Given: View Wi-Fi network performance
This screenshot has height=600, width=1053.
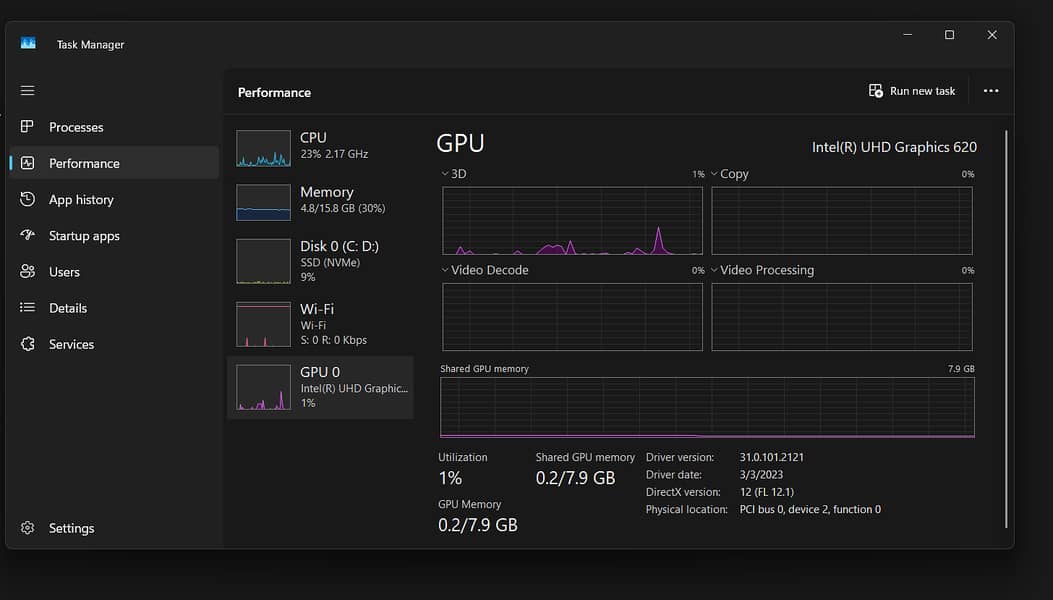Looking at the screenshot, I should tap(320, 324).
